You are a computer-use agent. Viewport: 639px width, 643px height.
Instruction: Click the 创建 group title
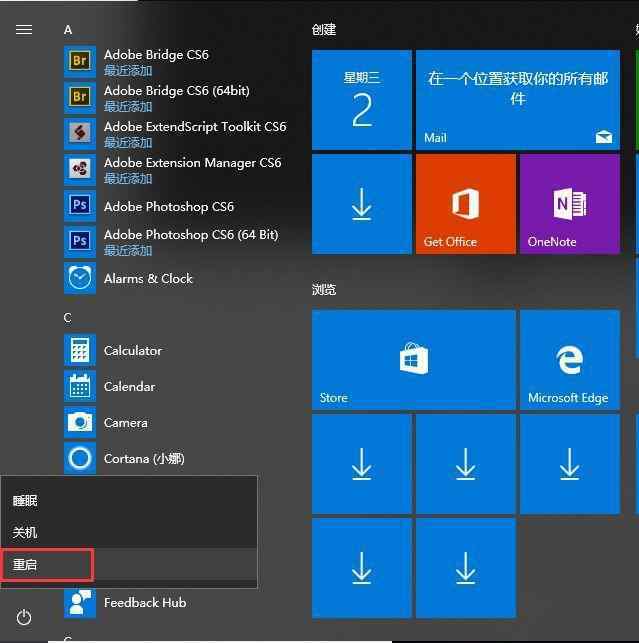click(x=324, y=30)
